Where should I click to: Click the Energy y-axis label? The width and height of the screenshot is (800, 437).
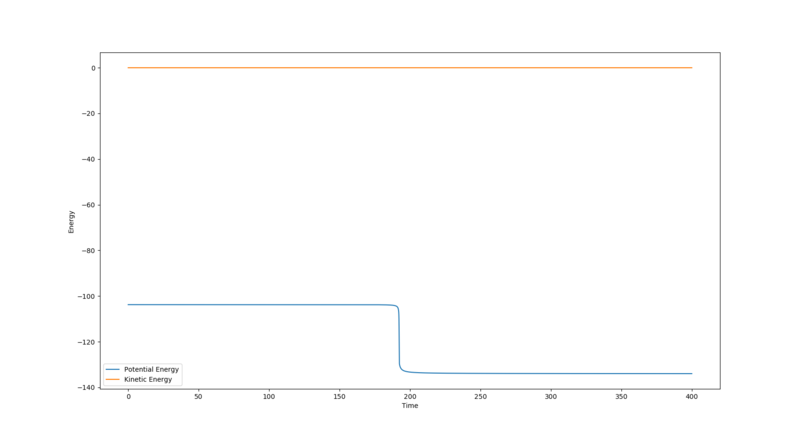coord(71,222)
